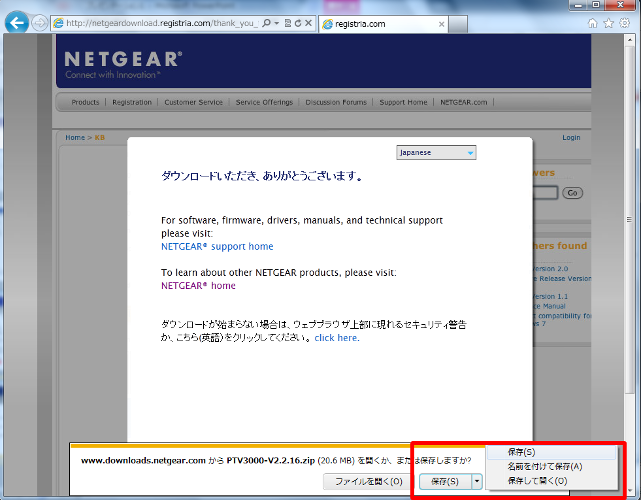
Task: Click the NETGEAR logo in the header
Action: [x=123, y=64]
